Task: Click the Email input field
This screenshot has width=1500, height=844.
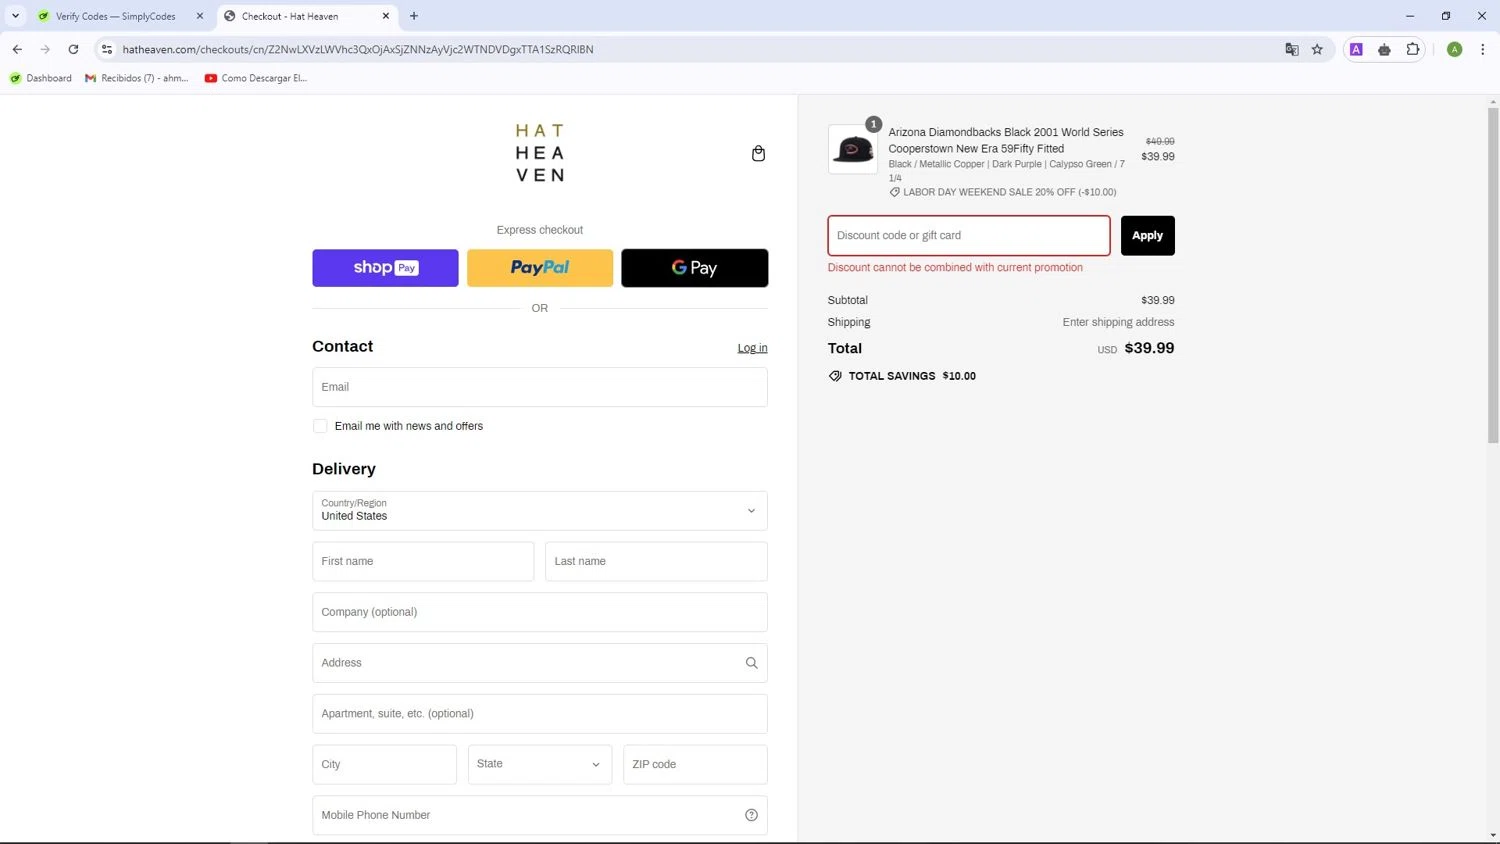Action: coord(540,387)
